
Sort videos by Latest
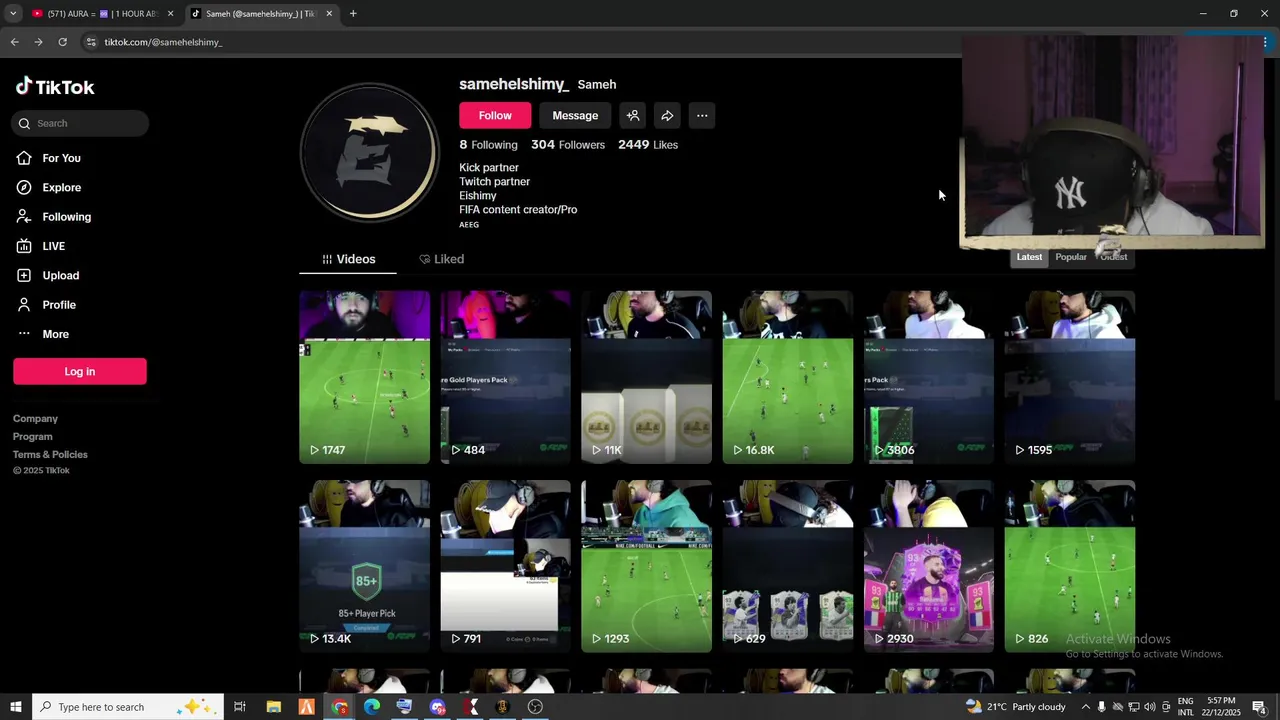coord(1029,258)
